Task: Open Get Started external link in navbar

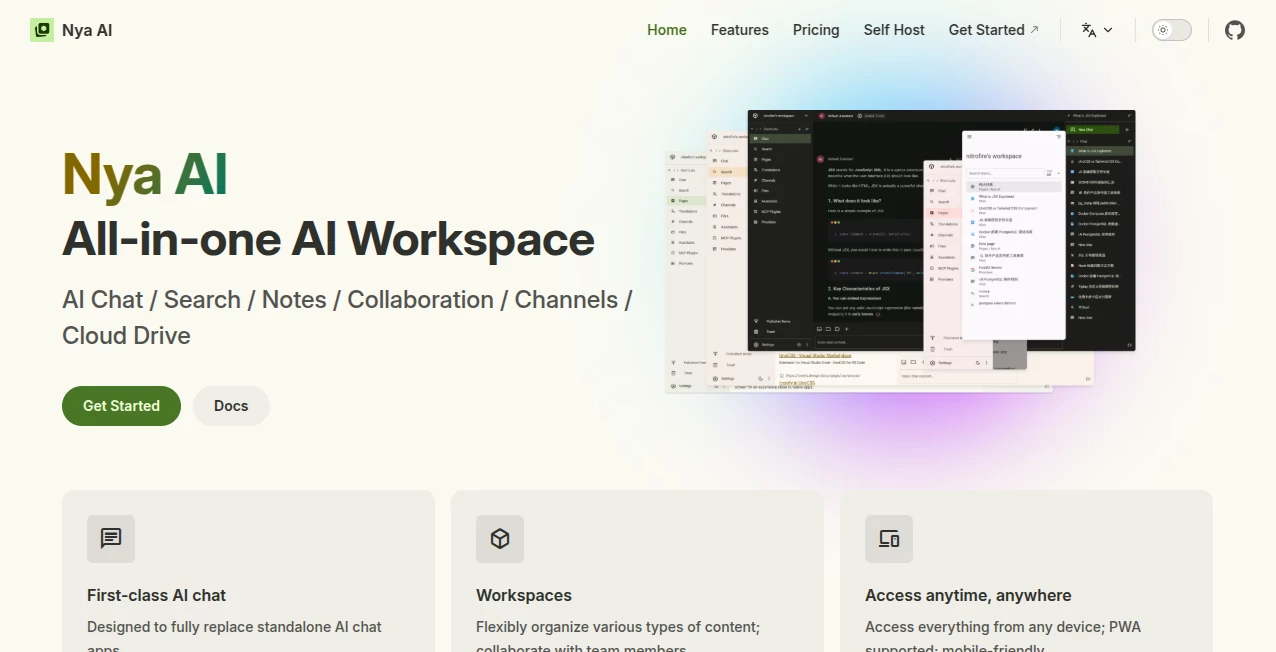Action: coord(994,30)
